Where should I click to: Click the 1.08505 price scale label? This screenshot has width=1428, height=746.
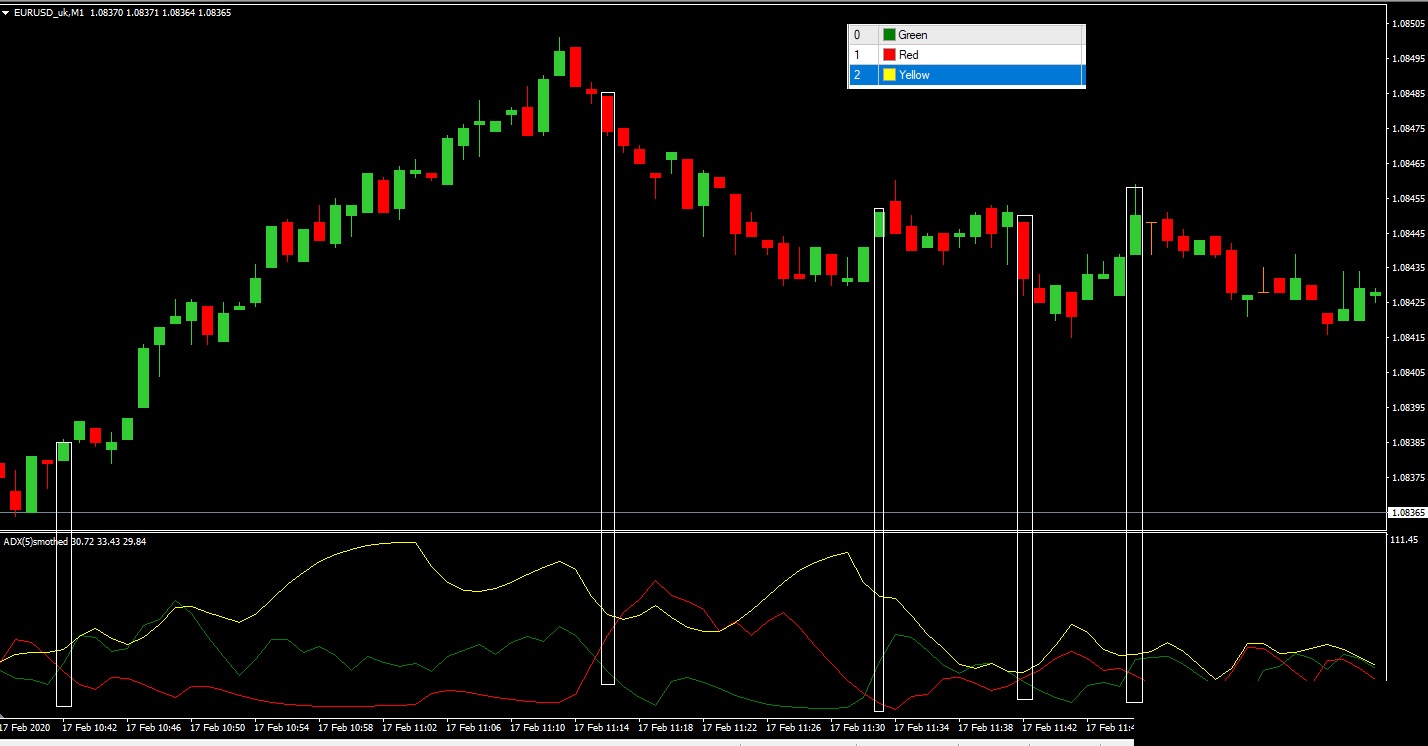pyautogui.click(x=1408, y=24)
